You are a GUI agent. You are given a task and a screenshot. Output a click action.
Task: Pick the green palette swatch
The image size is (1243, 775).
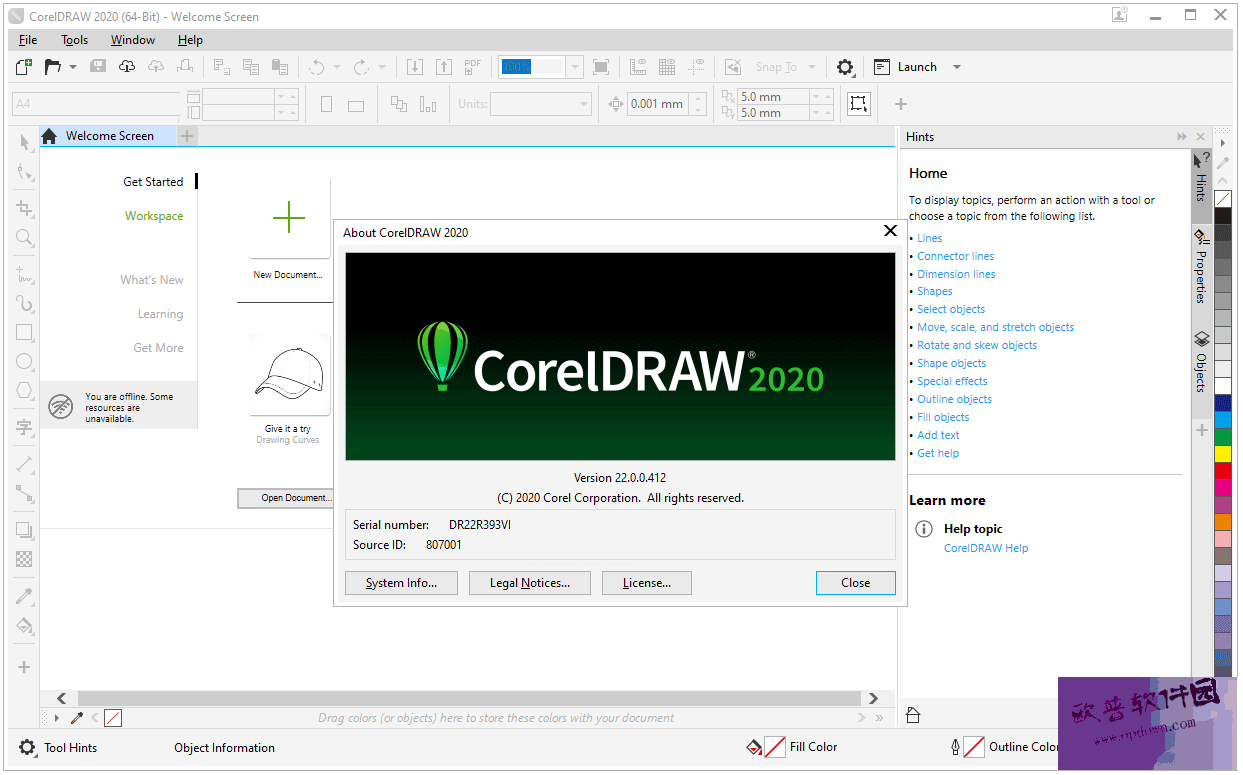point(1223,437)
